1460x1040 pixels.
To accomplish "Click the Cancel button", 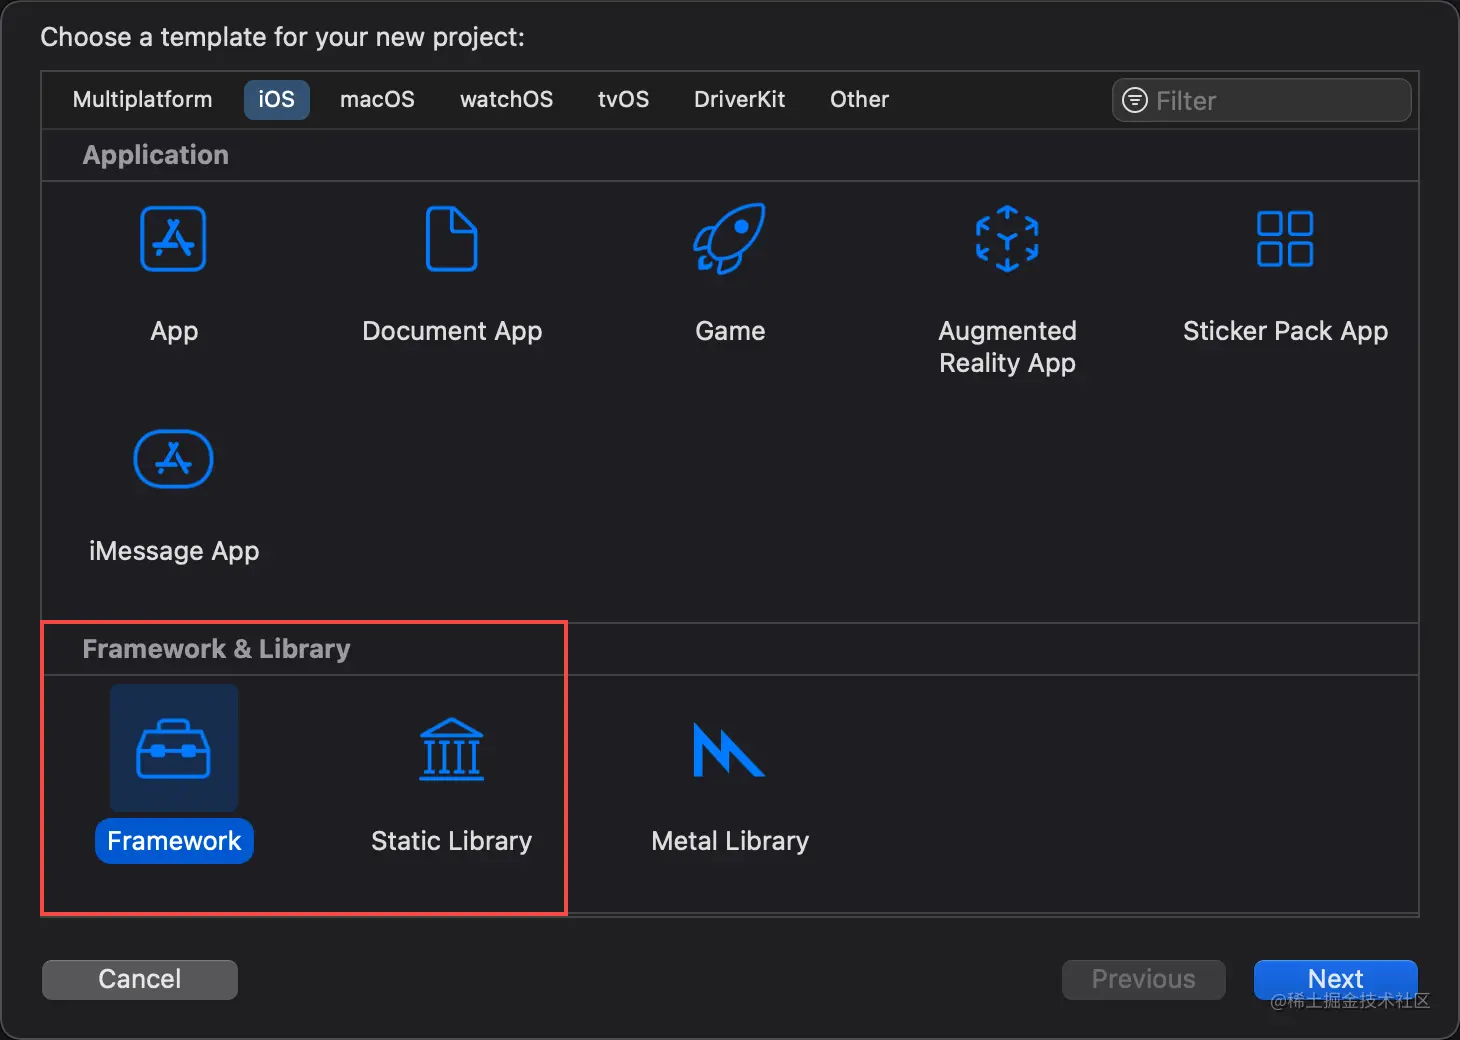I will (x=140, y=979).
